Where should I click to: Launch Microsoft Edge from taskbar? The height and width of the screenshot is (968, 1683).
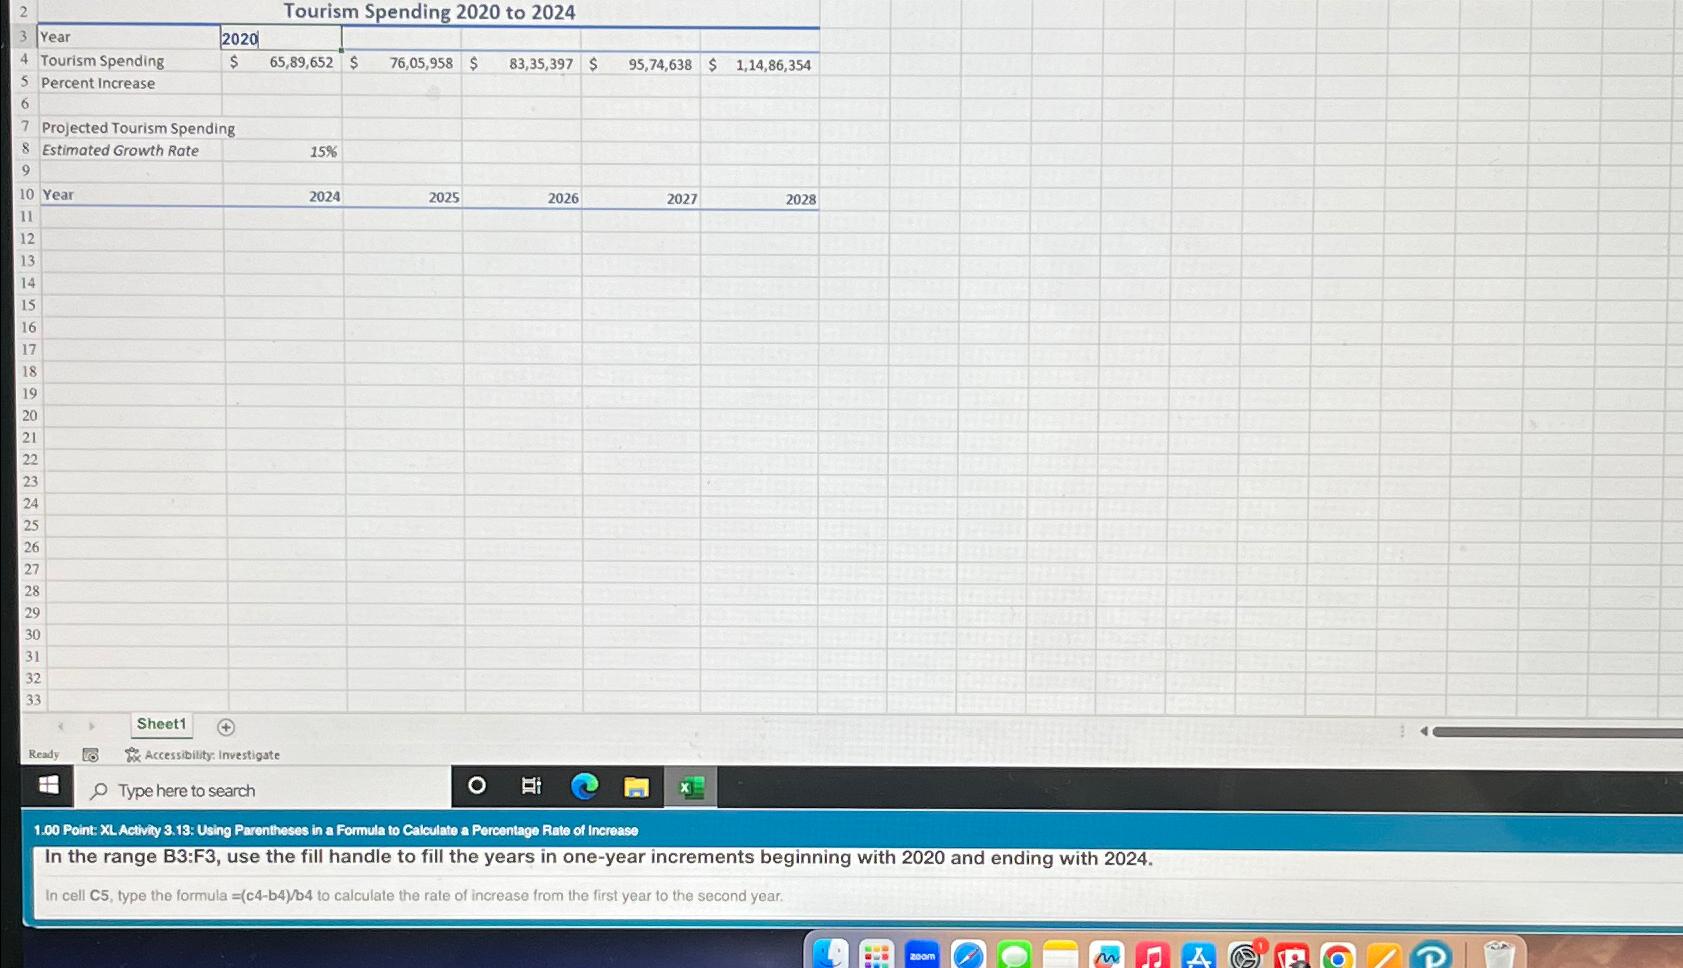pyautogui.click(x=584, y=787)
